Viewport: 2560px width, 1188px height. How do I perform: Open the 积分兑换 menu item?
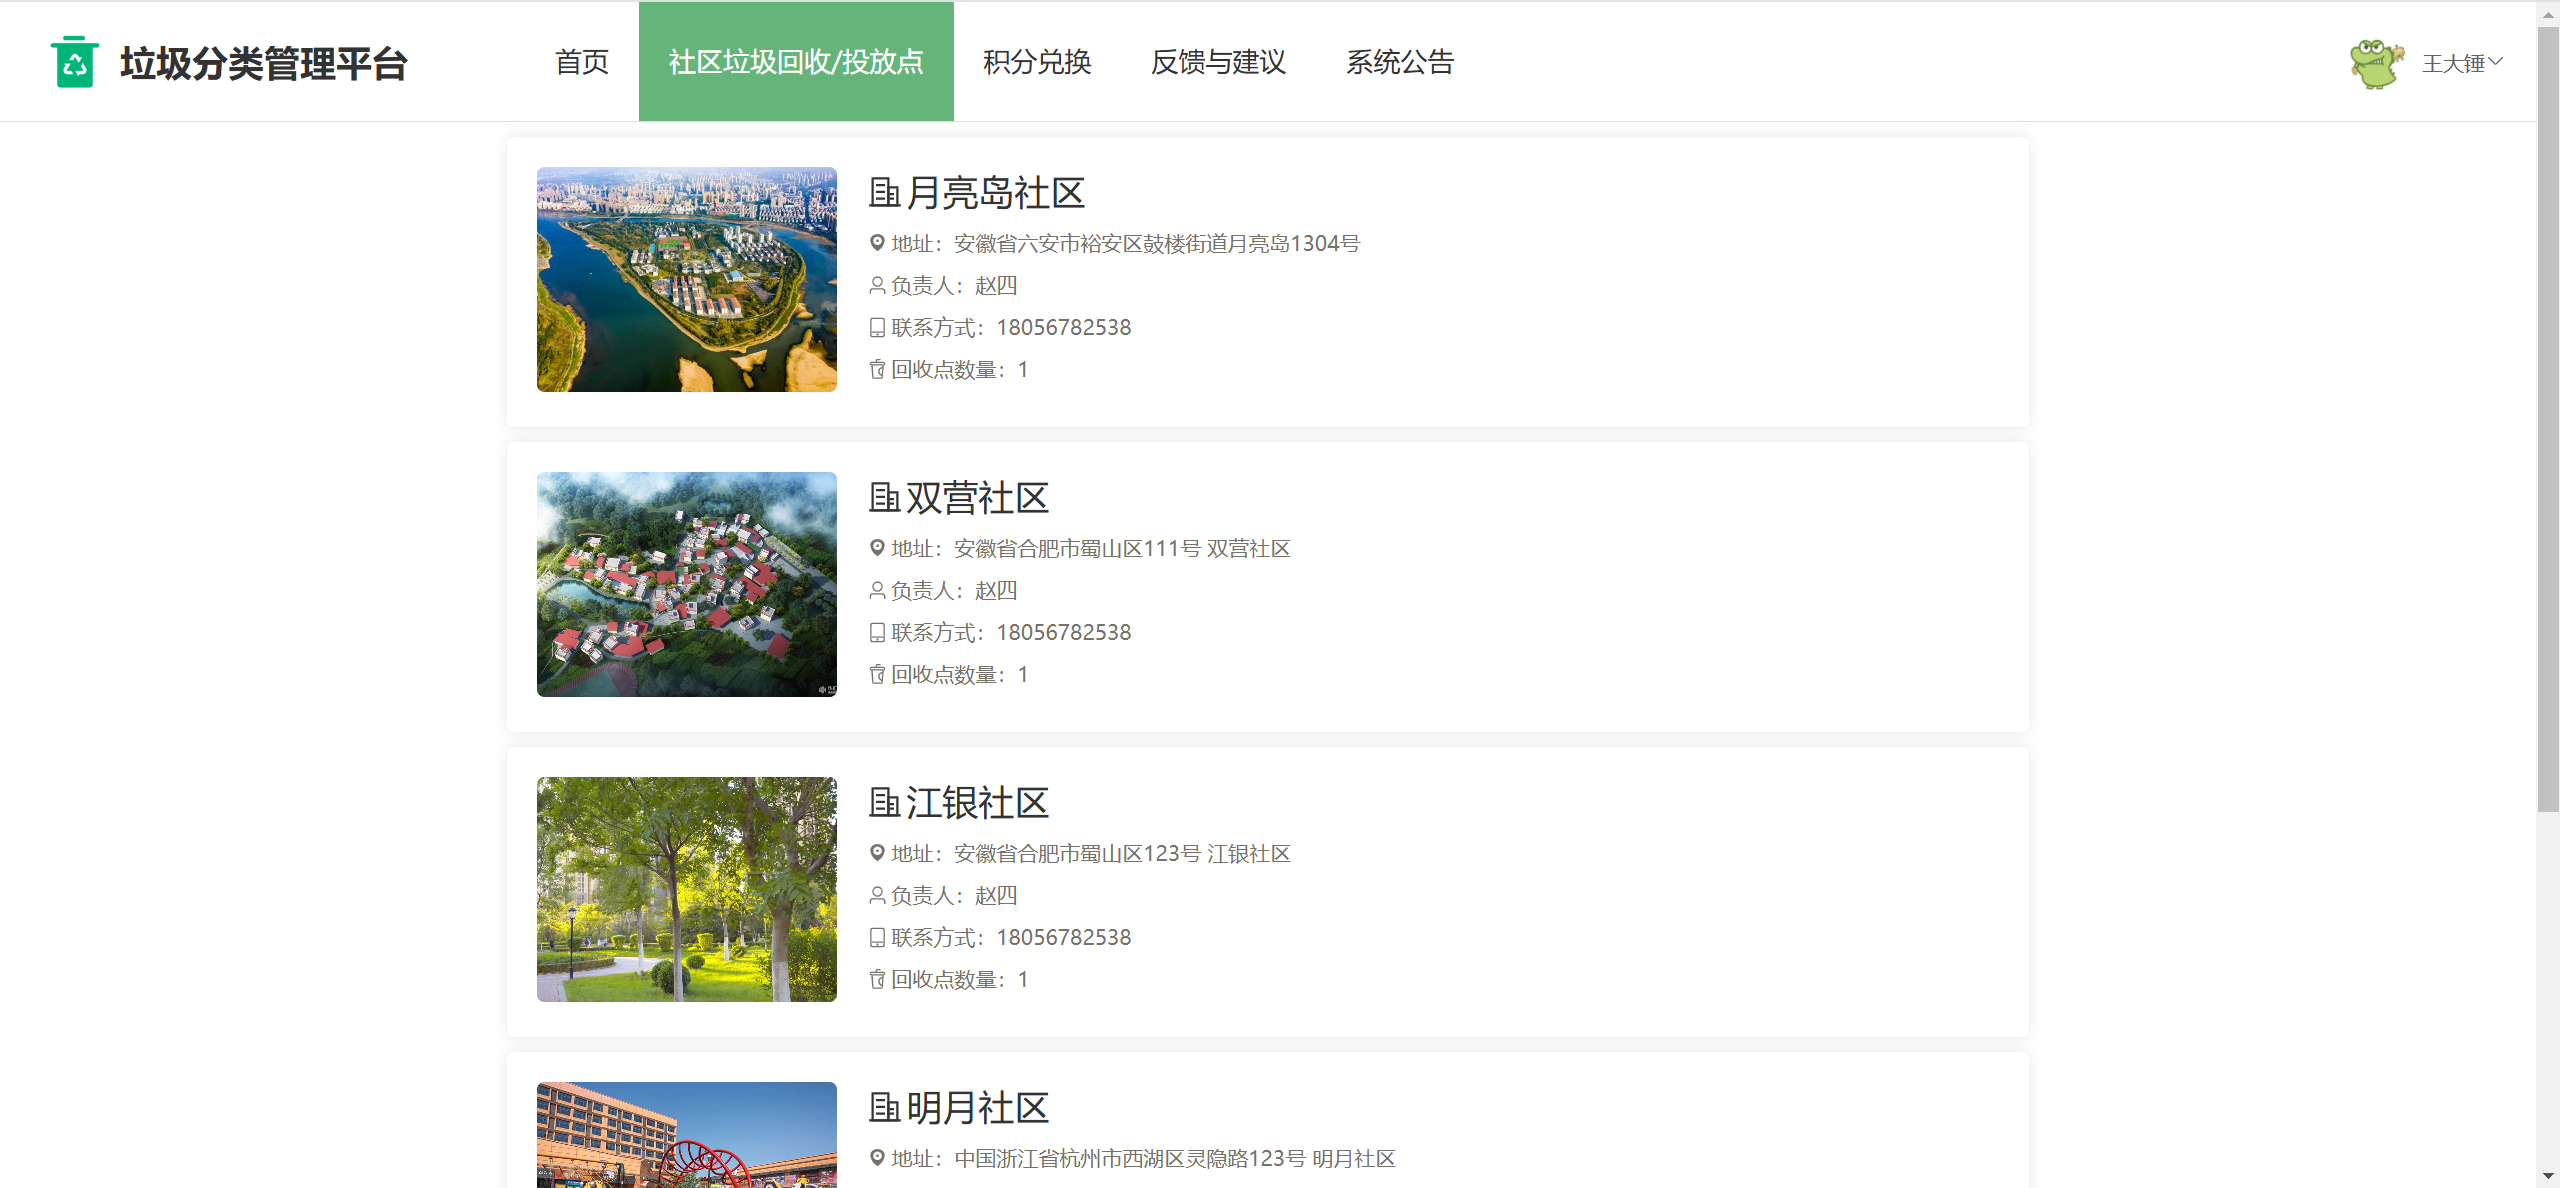click(1037, 62)
